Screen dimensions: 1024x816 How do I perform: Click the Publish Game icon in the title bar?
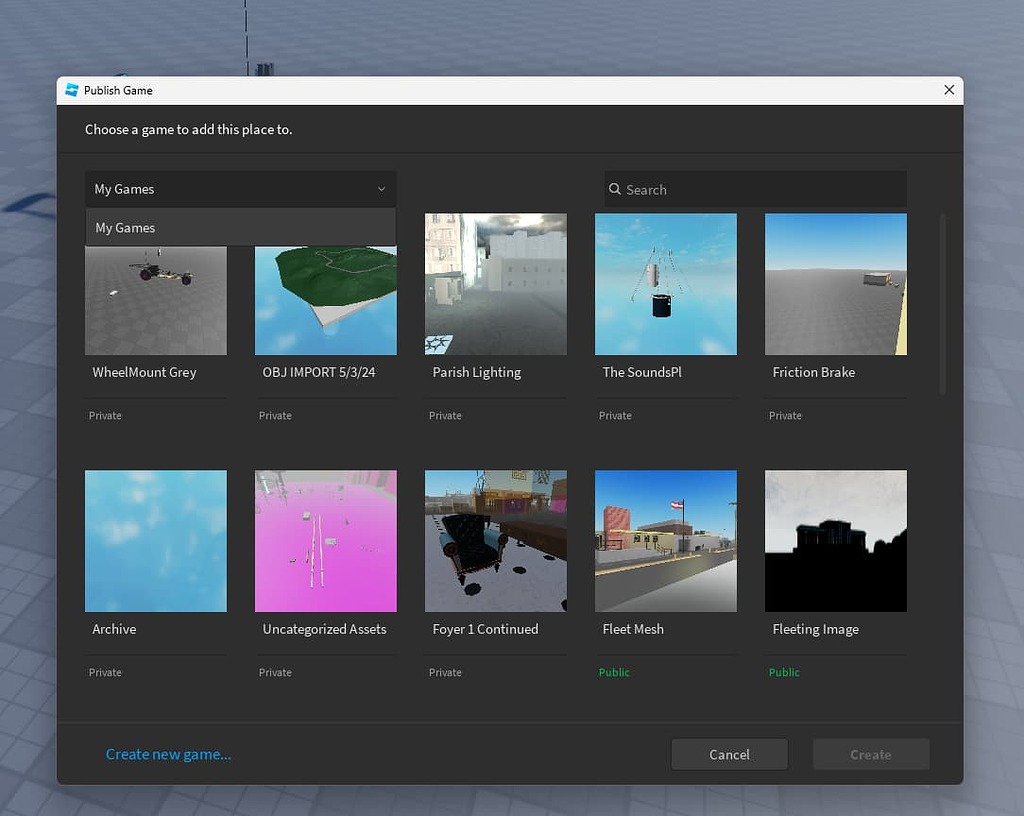[x=71, y=90]
